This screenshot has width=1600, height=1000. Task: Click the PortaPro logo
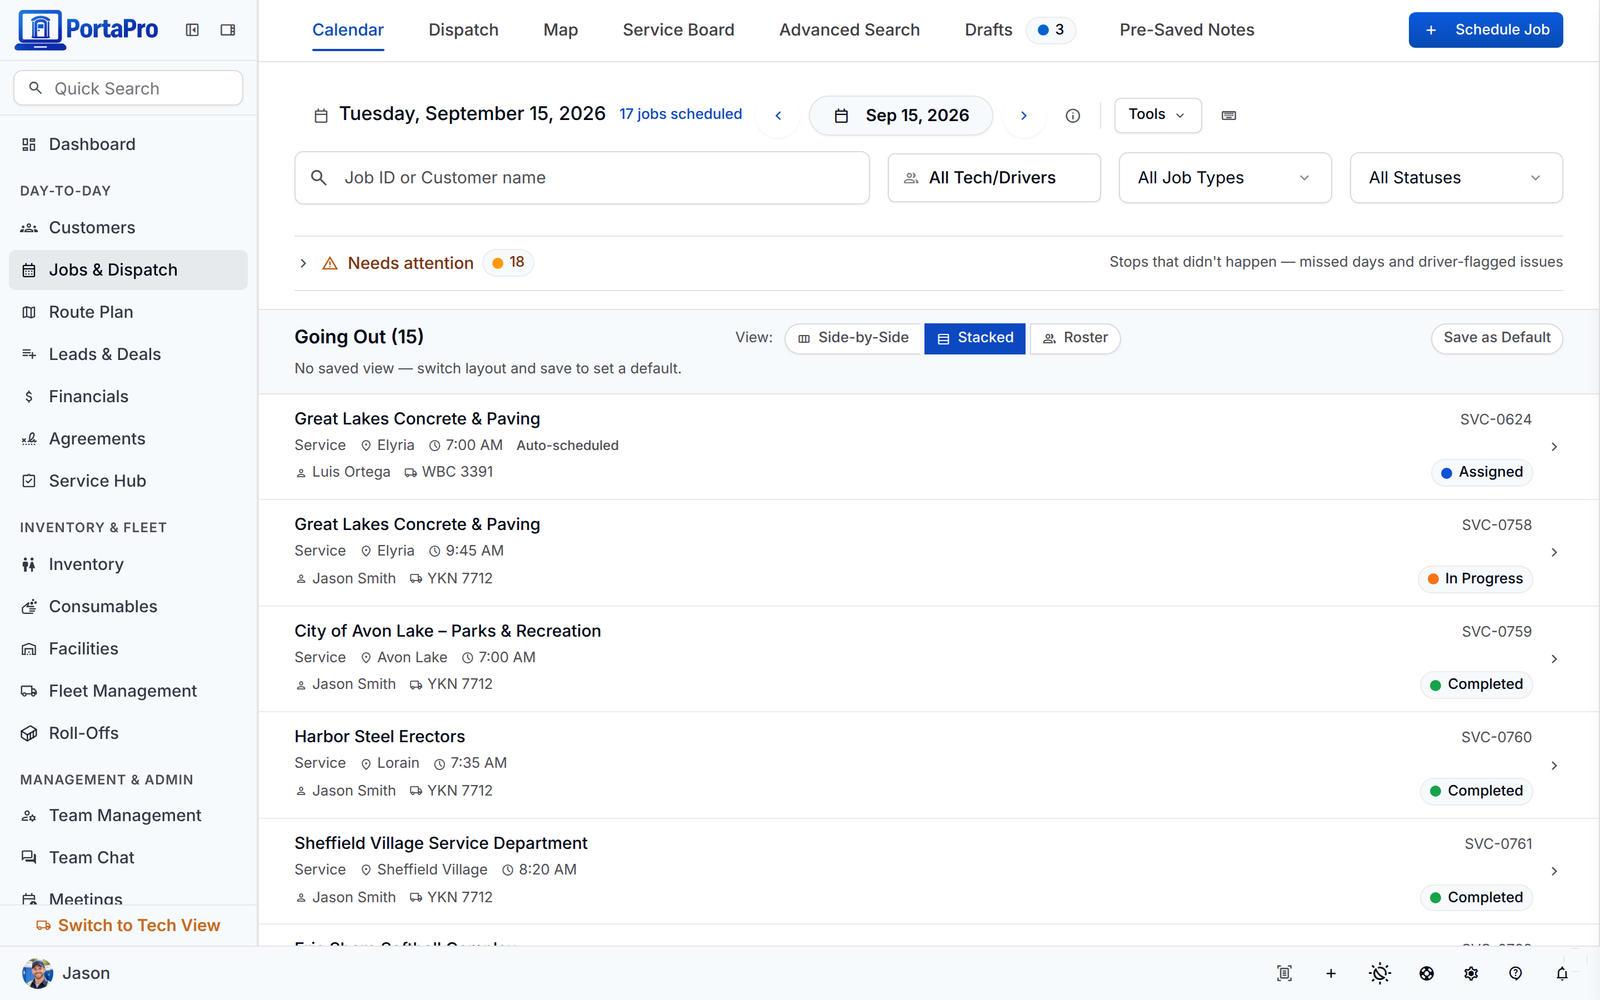[x=88, y=30]
